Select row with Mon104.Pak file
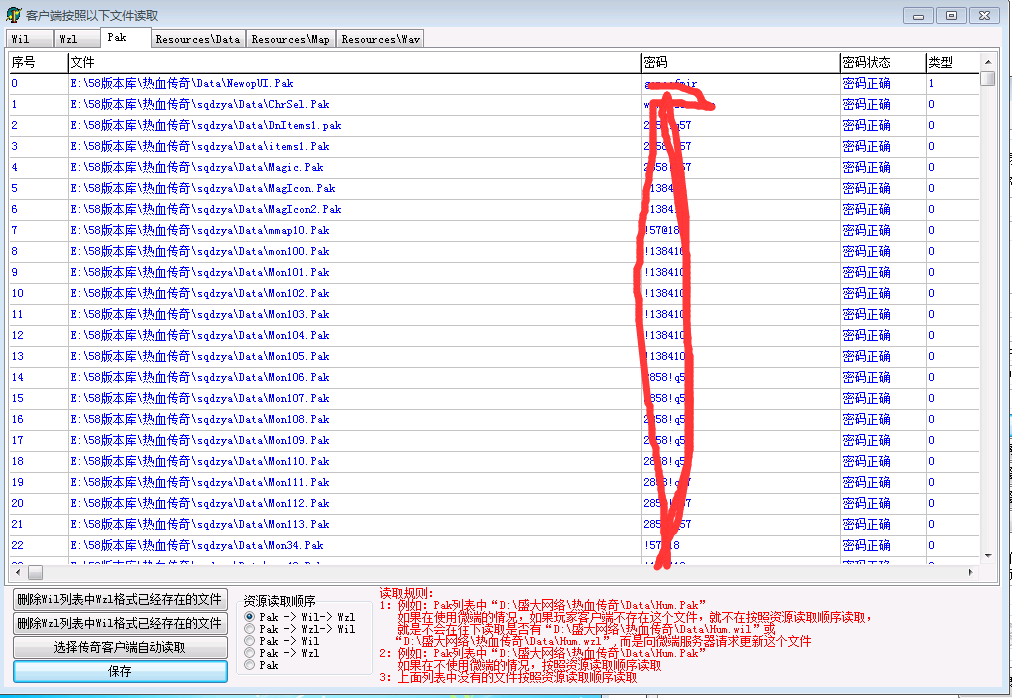Screen dimensions: 1012x698 click(494, 335)
